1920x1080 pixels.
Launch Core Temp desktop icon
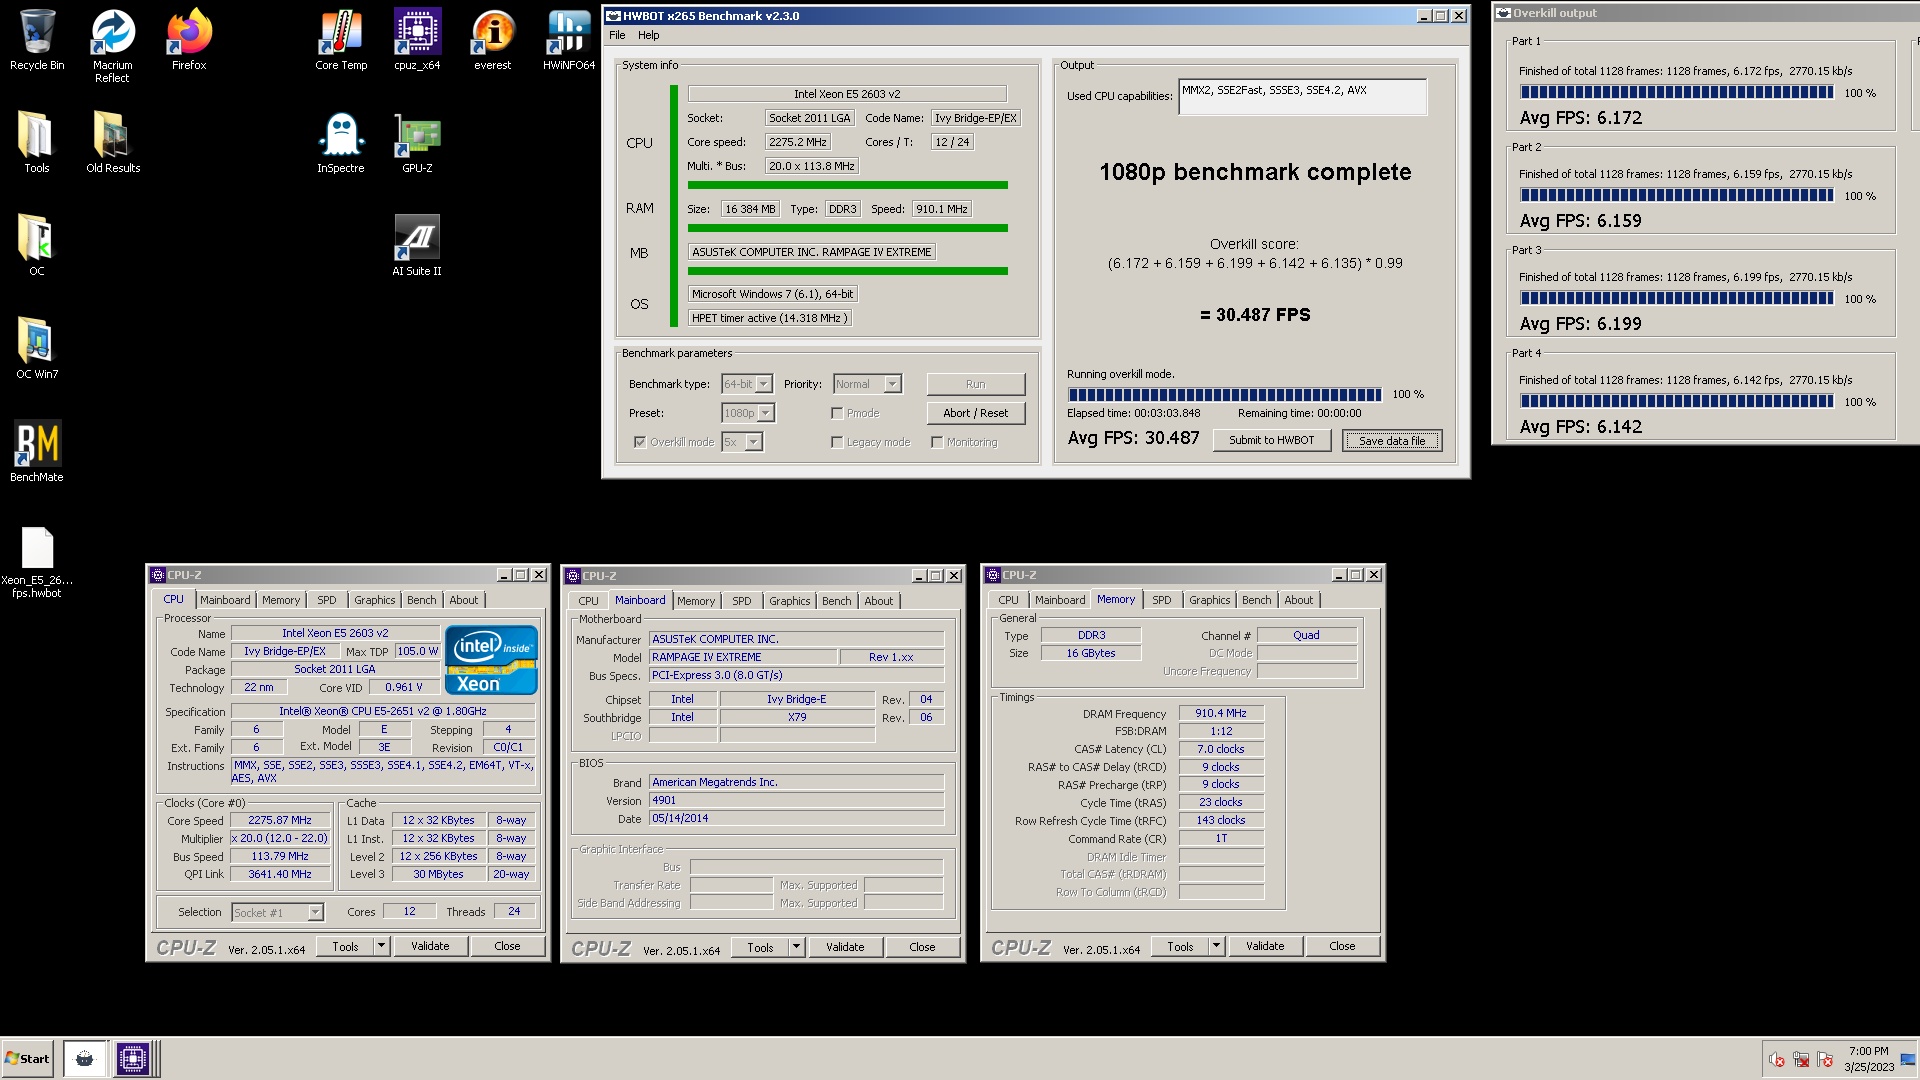click(x=341, y=40)
